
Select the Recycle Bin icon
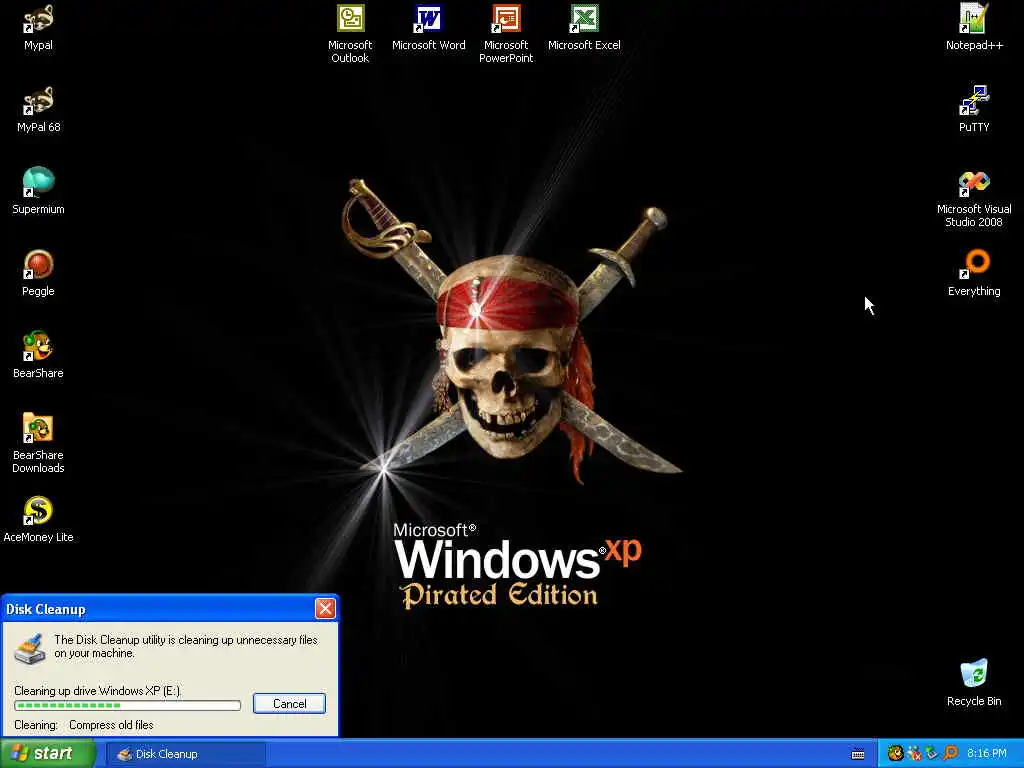tap(974, 683)
